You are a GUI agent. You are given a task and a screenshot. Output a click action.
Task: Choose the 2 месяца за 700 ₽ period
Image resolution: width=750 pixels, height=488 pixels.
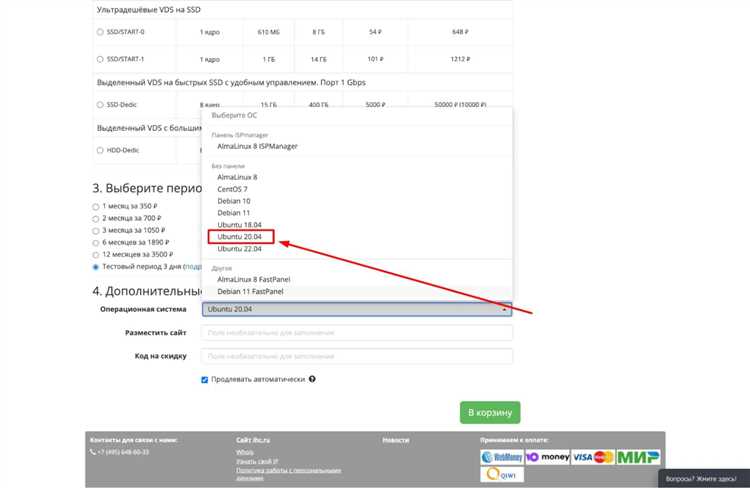click(96, 219)
